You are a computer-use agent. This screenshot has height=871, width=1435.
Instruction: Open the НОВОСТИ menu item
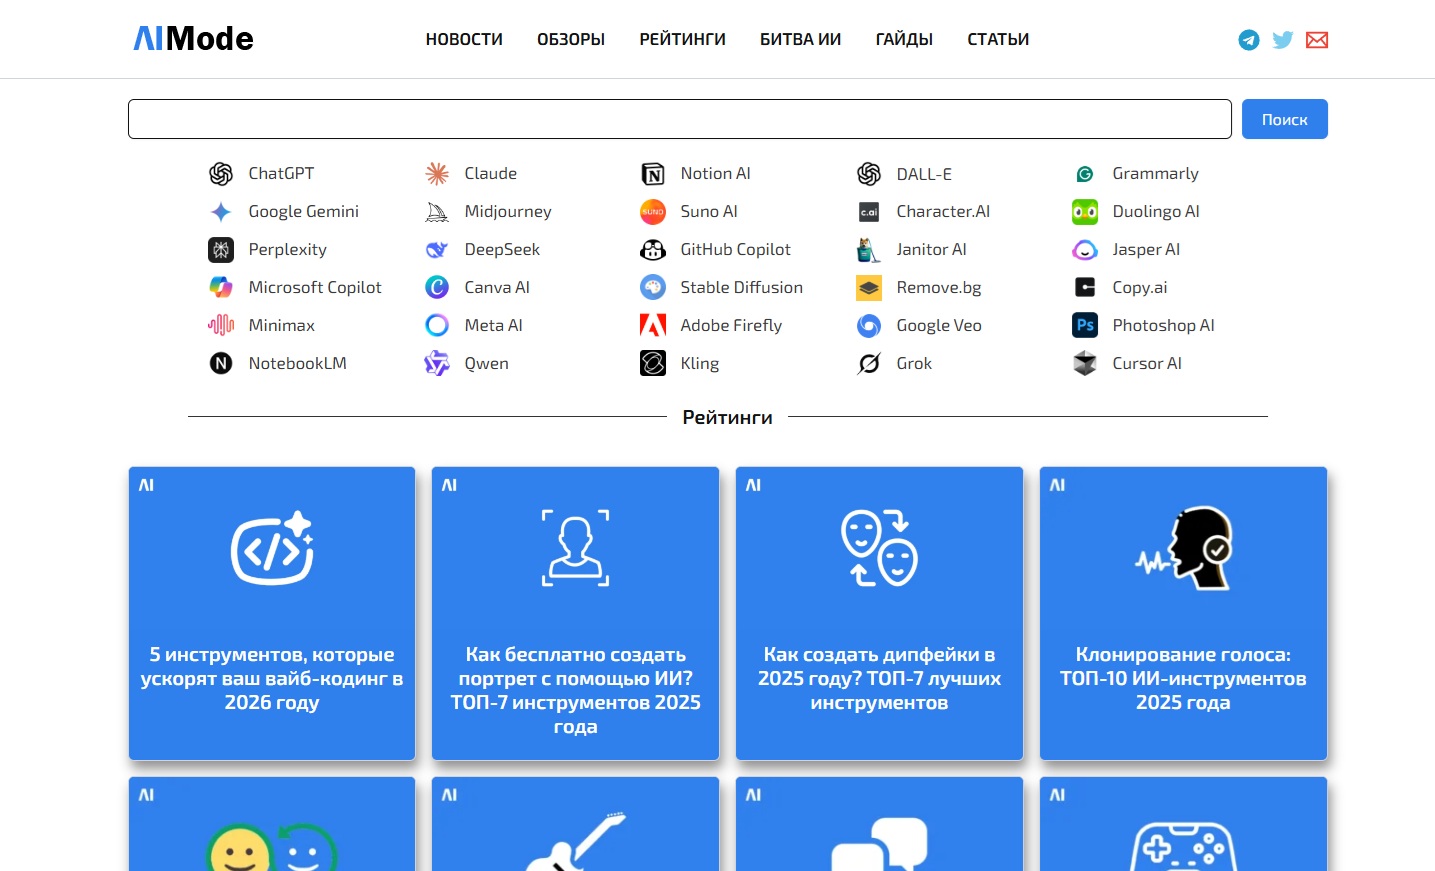click(x=464, y=40)
